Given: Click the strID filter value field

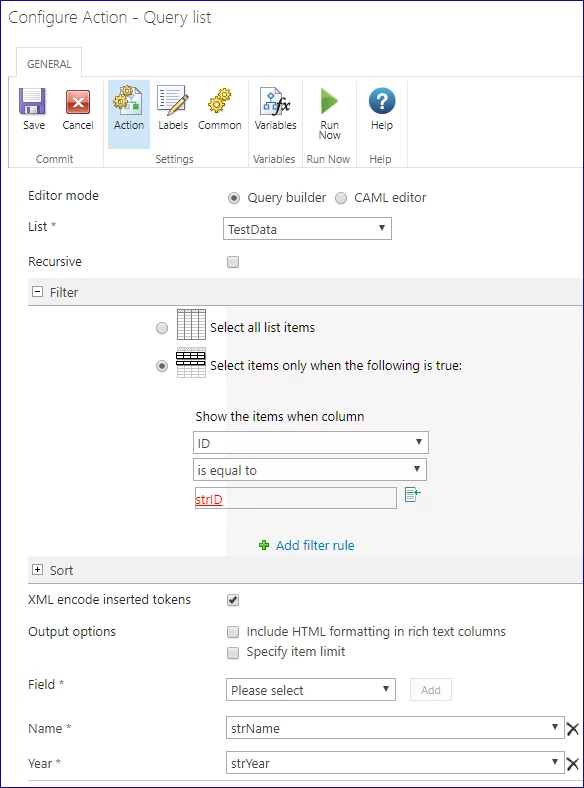Looking at the screenshot, I should pos(296,499).
